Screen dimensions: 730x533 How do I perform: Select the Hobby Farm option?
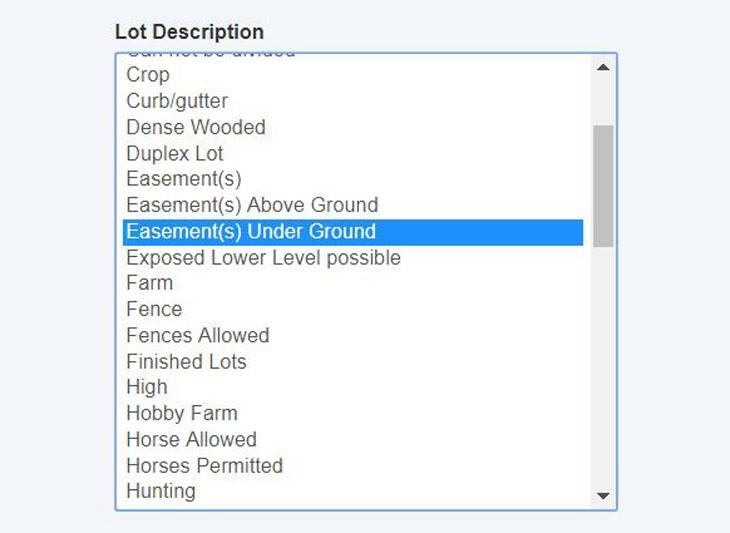coord(182,413)
